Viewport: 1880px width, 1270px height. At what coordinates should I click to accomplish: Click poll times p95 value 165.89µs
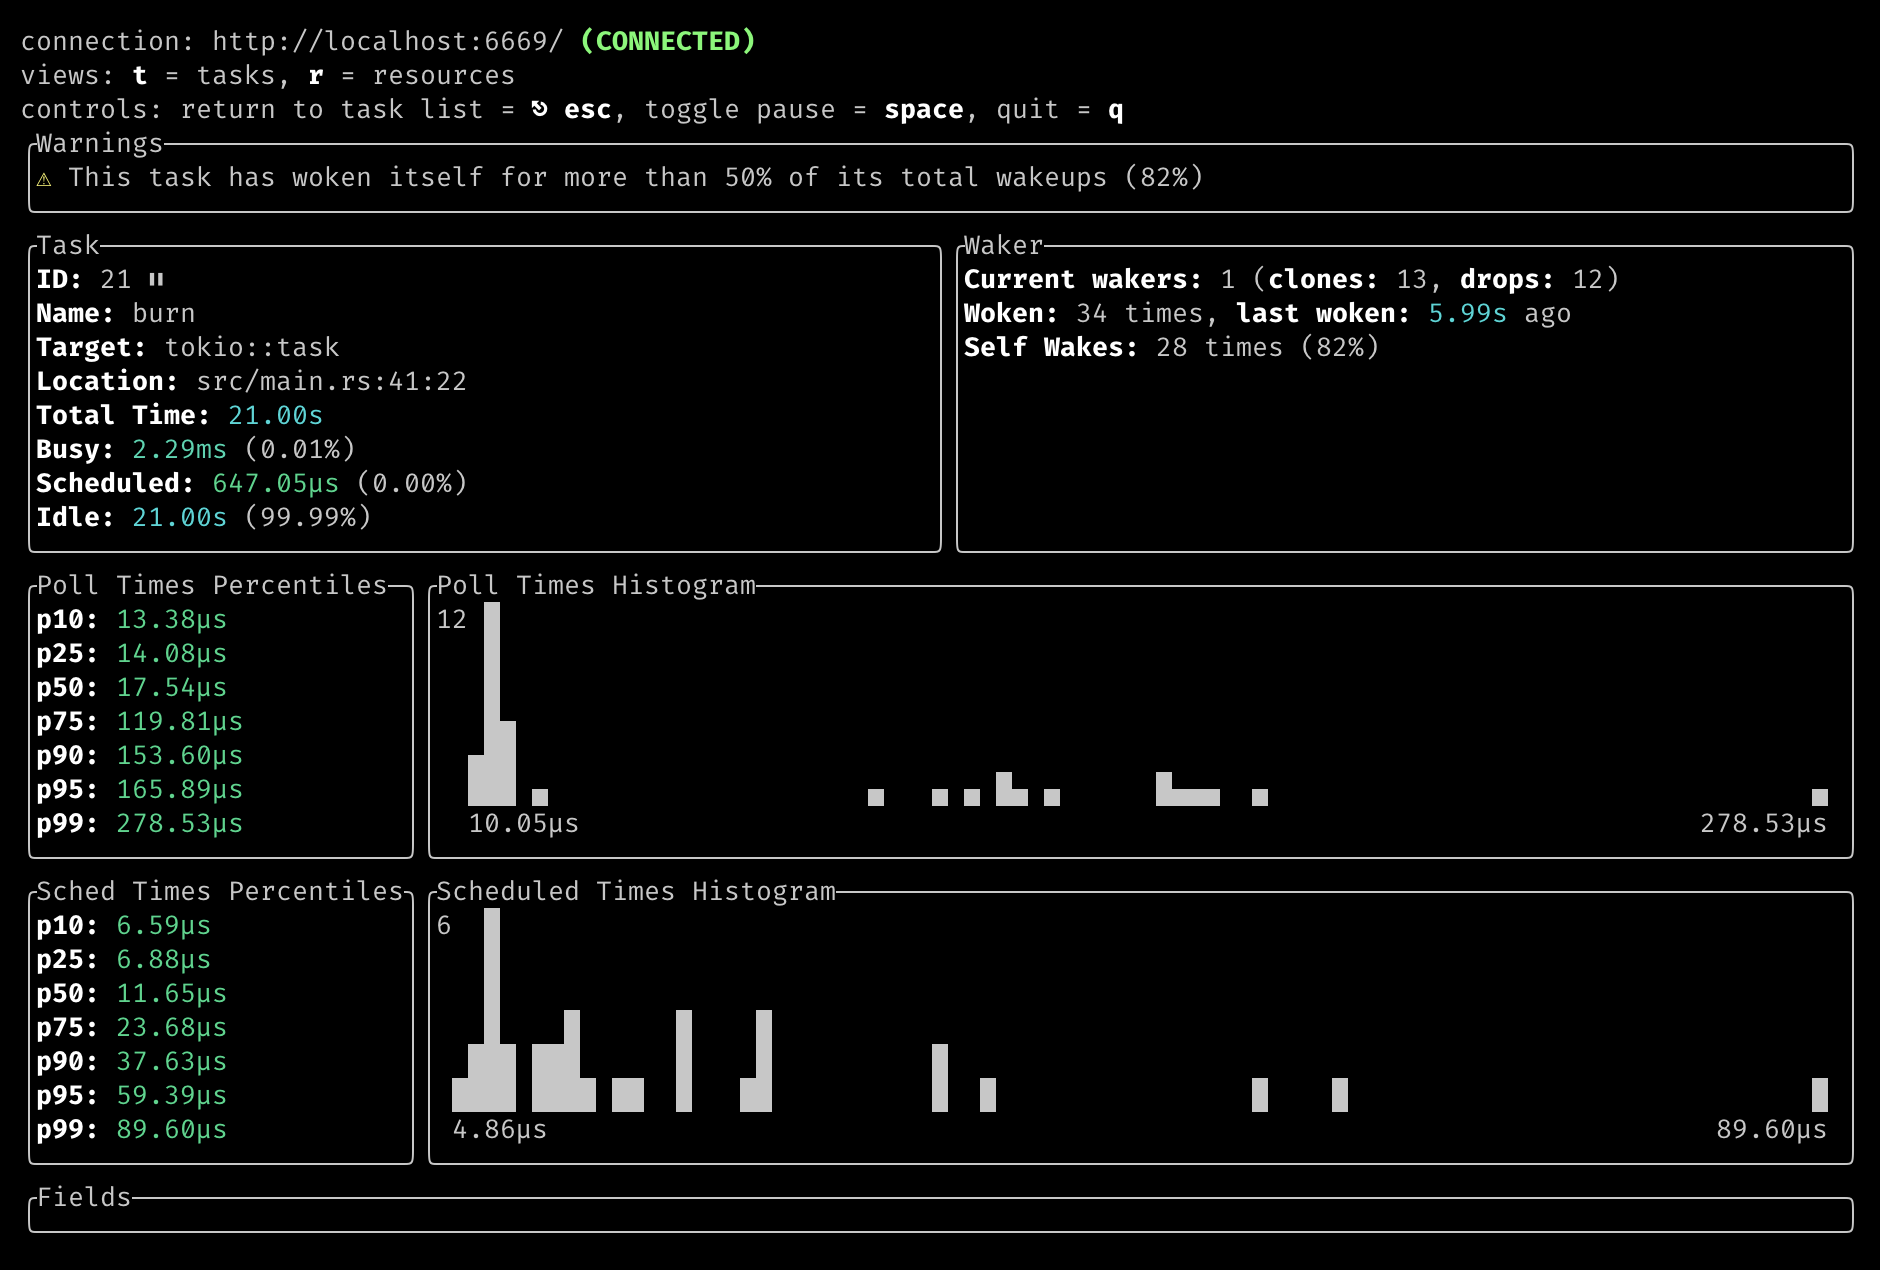[x=180, y=790]
